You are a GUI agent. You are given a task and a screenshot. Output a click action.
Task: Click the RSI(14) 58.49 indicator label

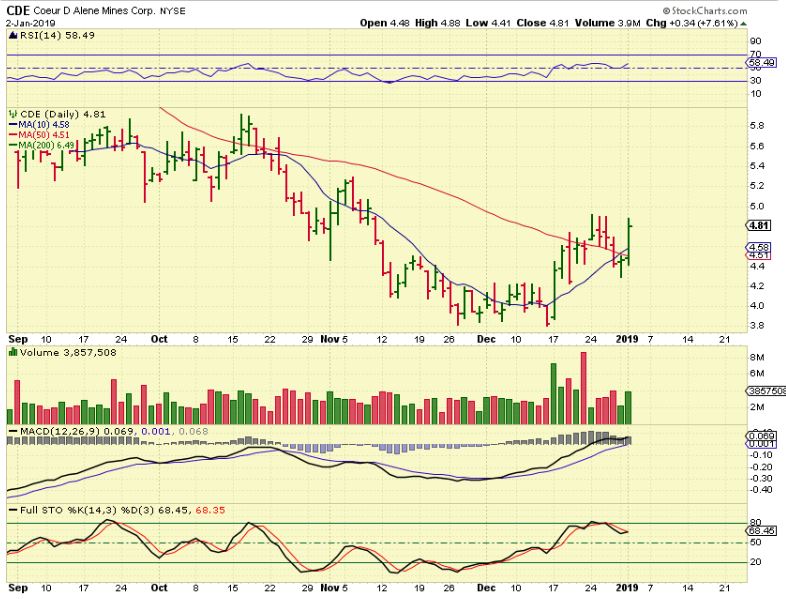pyautogui.click(x=57, y=35)
